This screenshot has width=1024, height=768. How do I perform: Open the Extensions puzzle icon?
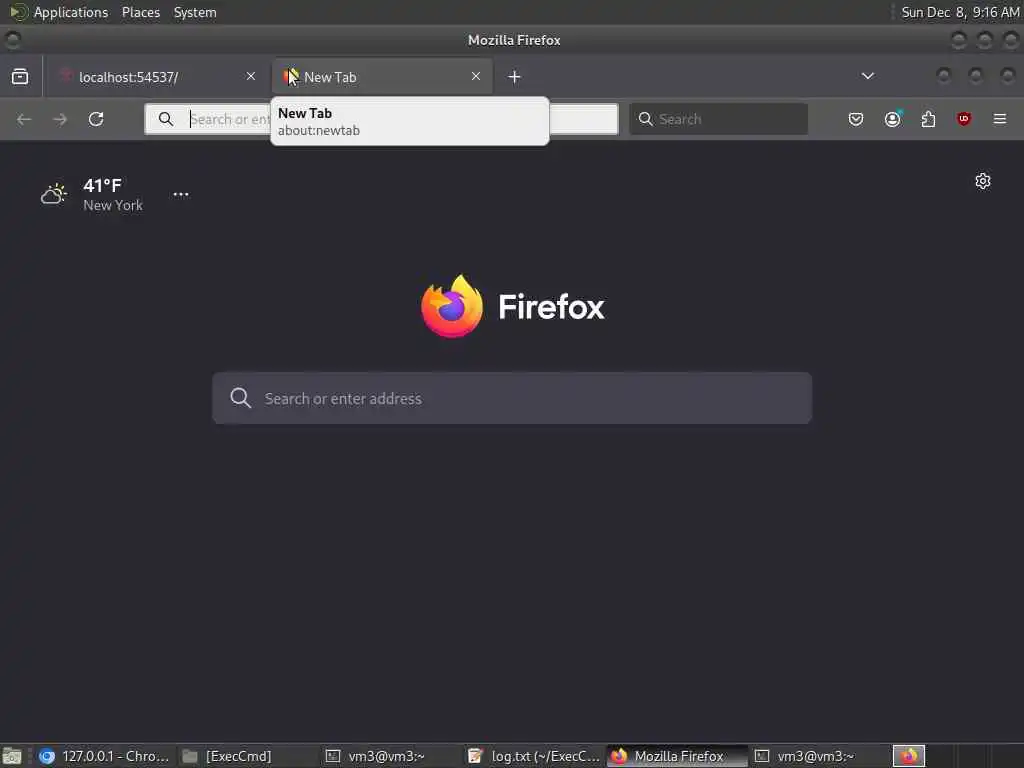[x=928, y=120]
